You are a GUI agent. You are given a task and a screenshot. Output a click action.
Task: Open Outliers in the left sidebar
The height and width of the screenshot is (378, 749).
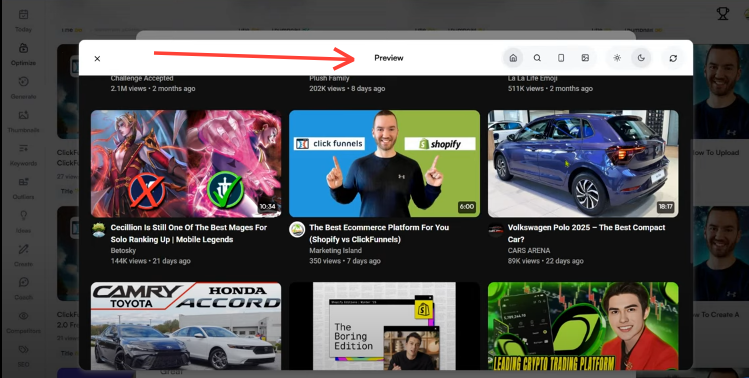tap(23, 188)
